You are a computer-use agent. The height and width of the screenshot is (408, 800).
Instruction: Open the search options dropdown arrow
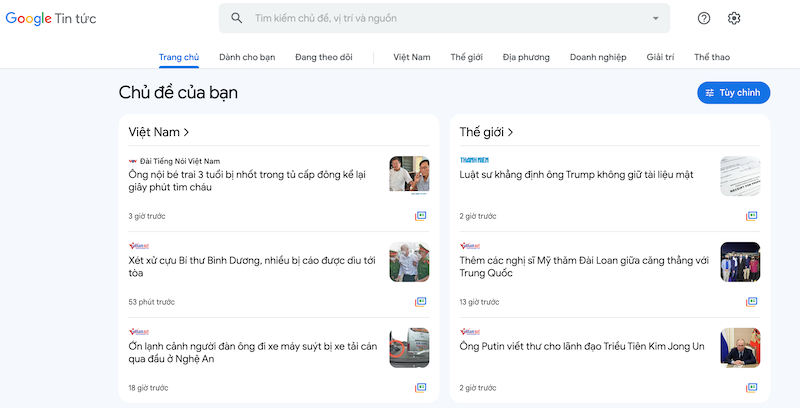click(656, 18)
